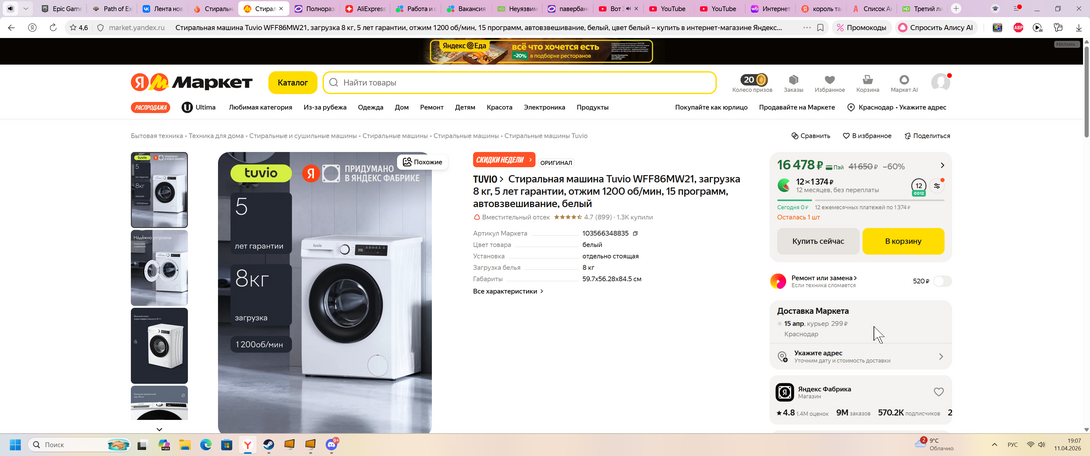
Task: Open Краснодар · Укажите адрес selector
Action: (x=897, y=108)
